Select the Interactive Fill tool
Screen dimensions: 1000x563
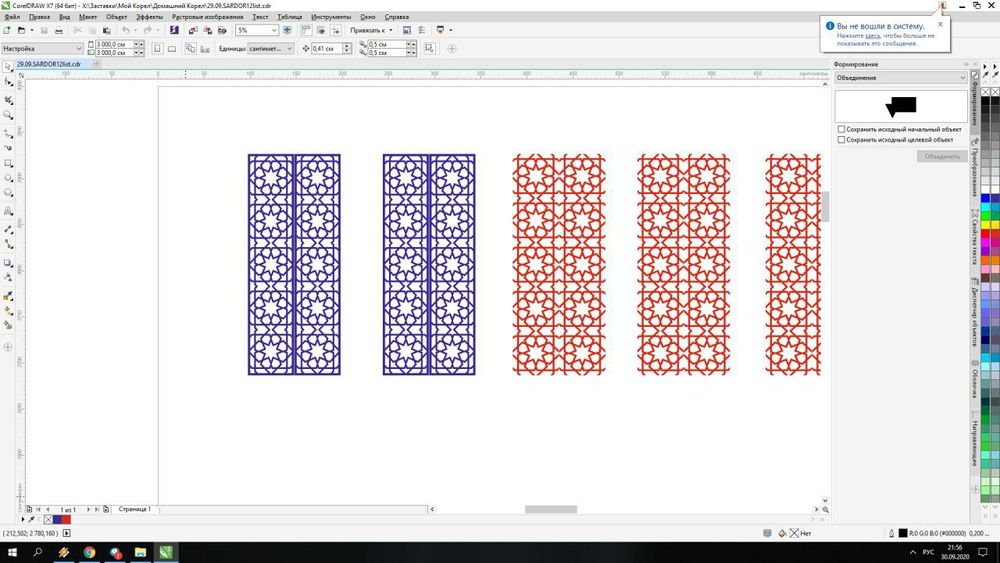[8, 311]
